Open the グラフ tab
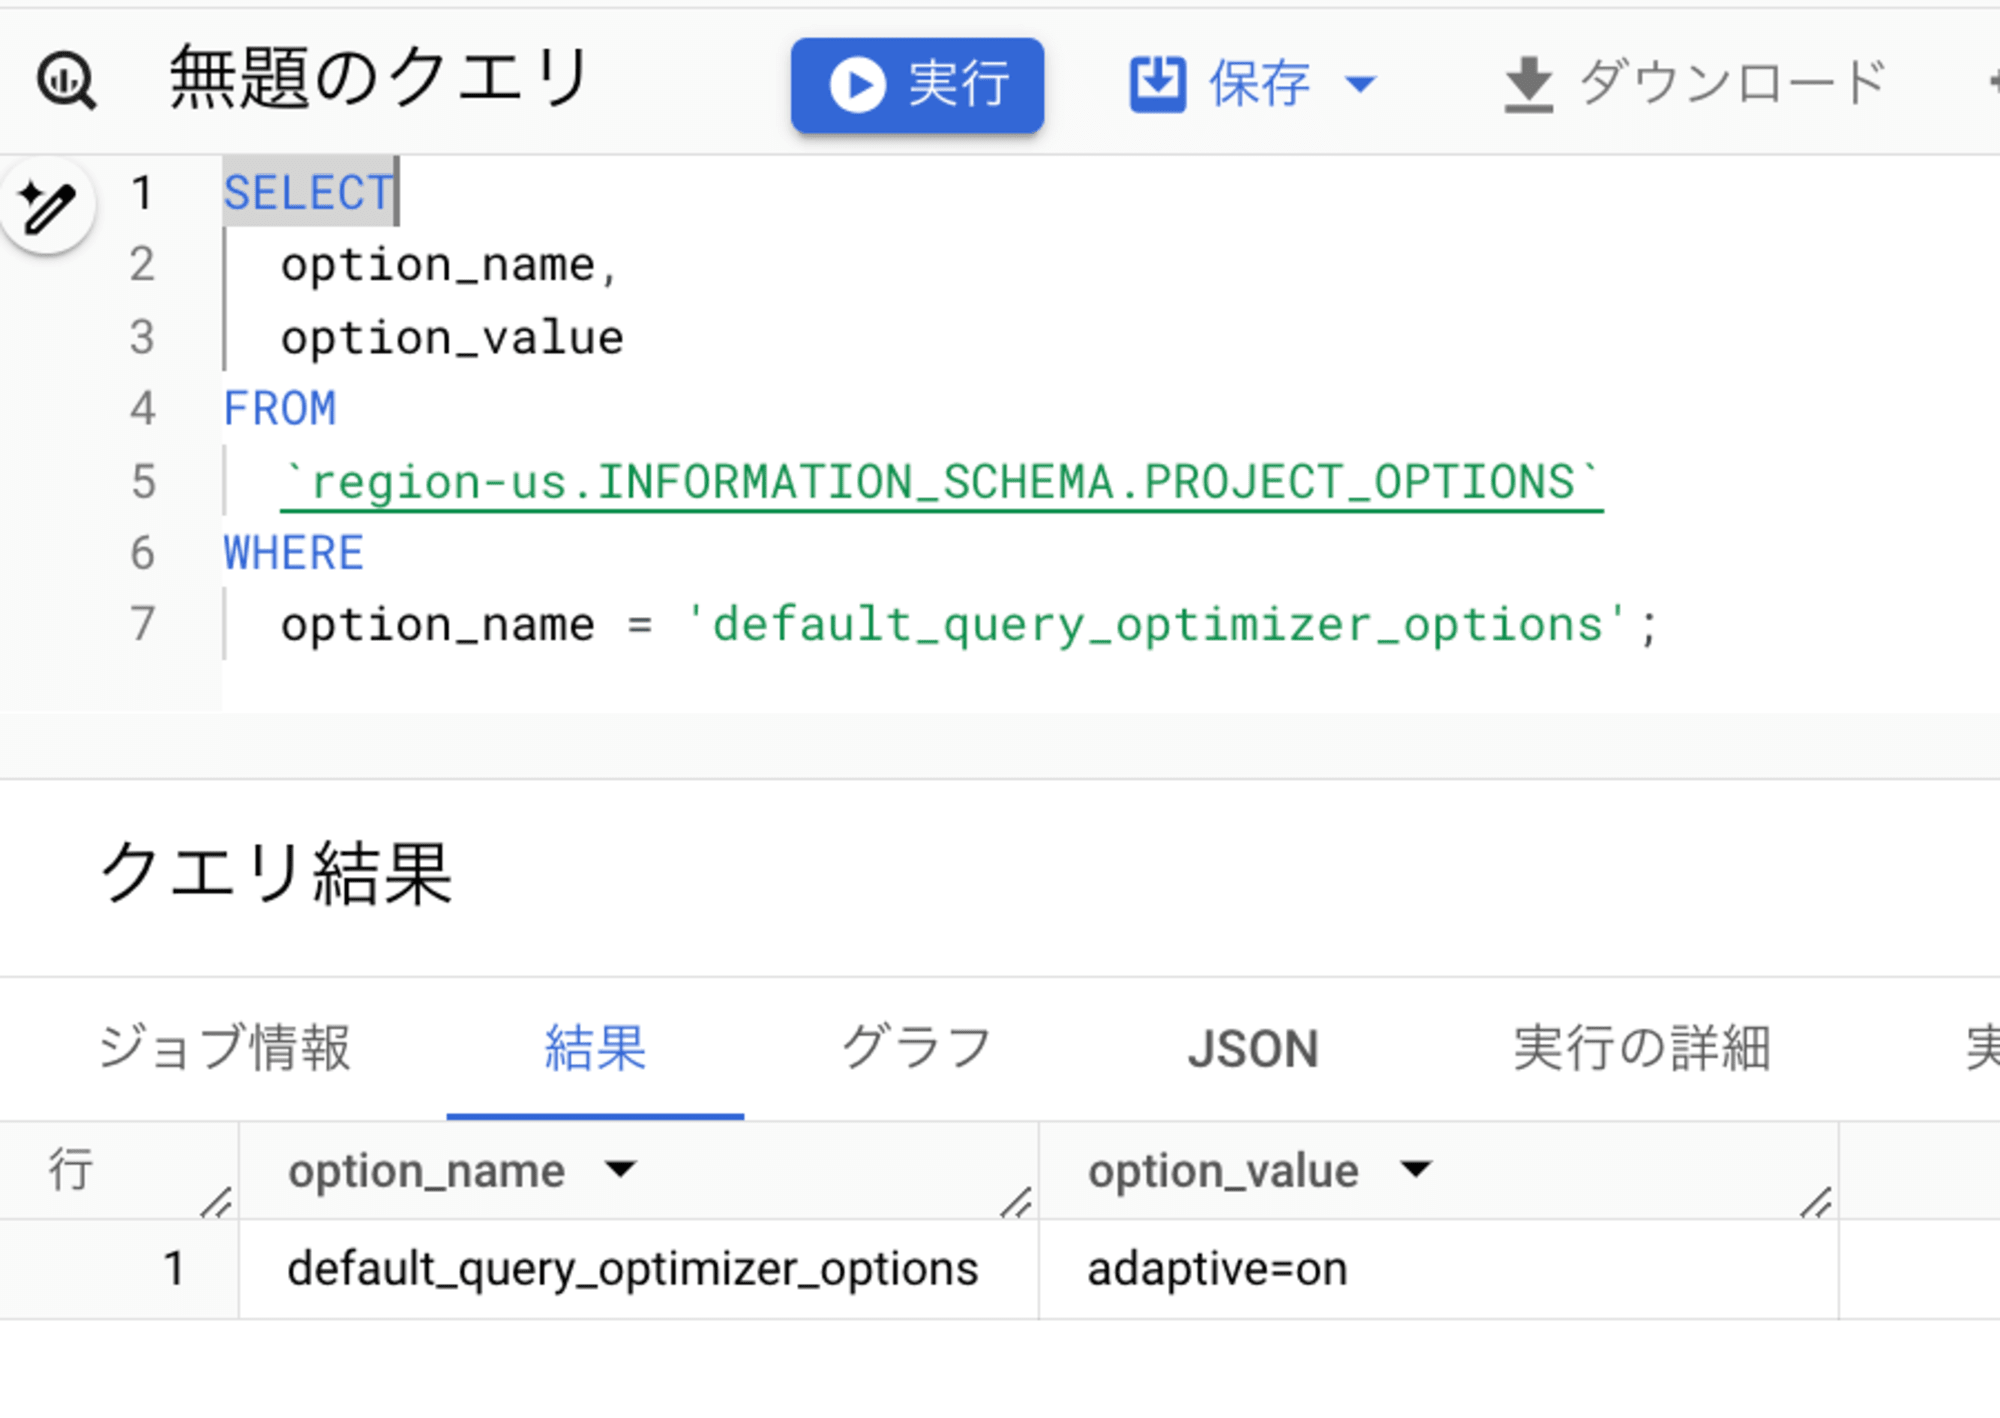Viewport: 2000px width, 1418px height. tap(916, 1048)
